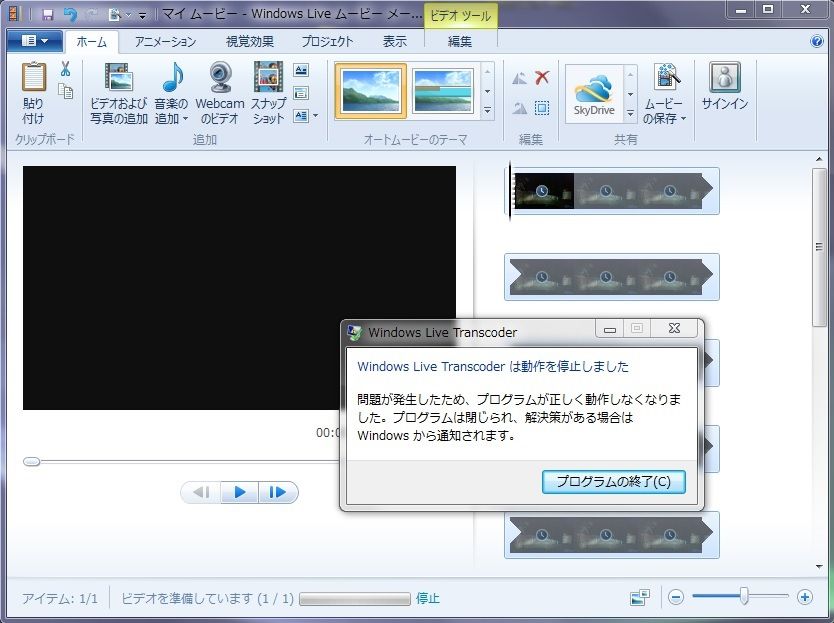Screen dimensions: 834x623
Task: Change thumbnail size via status bar icon
Action: [x=640, y=597]
